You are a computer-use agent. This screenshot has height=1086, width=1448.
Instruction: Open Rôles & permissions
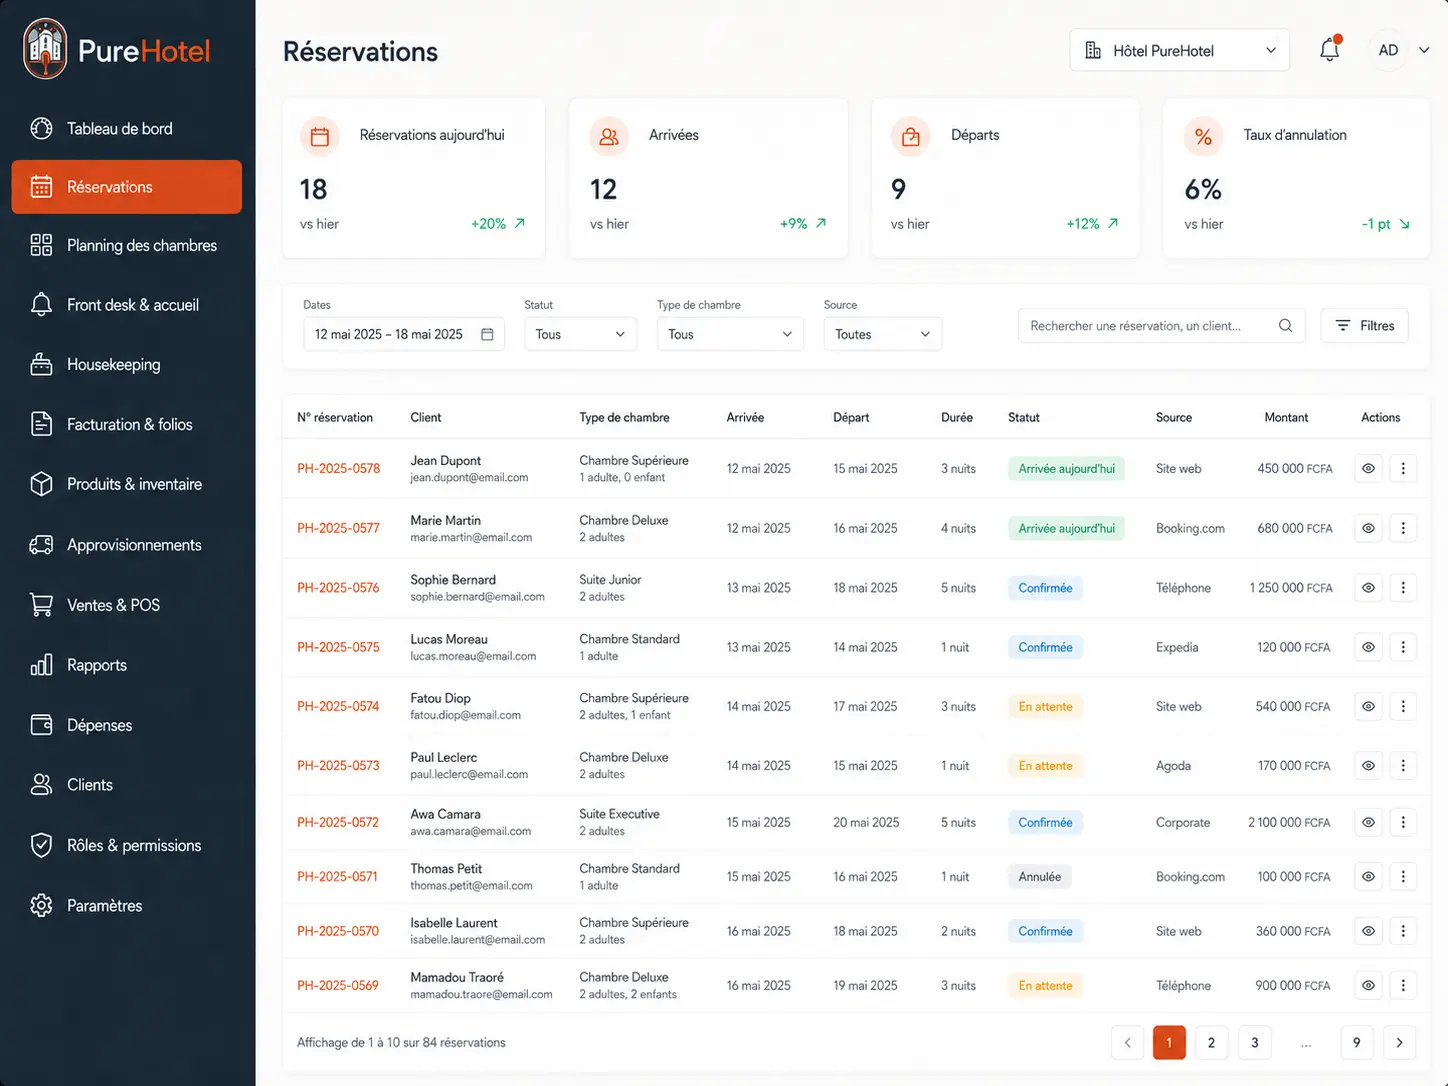click(x=126, y=845)
